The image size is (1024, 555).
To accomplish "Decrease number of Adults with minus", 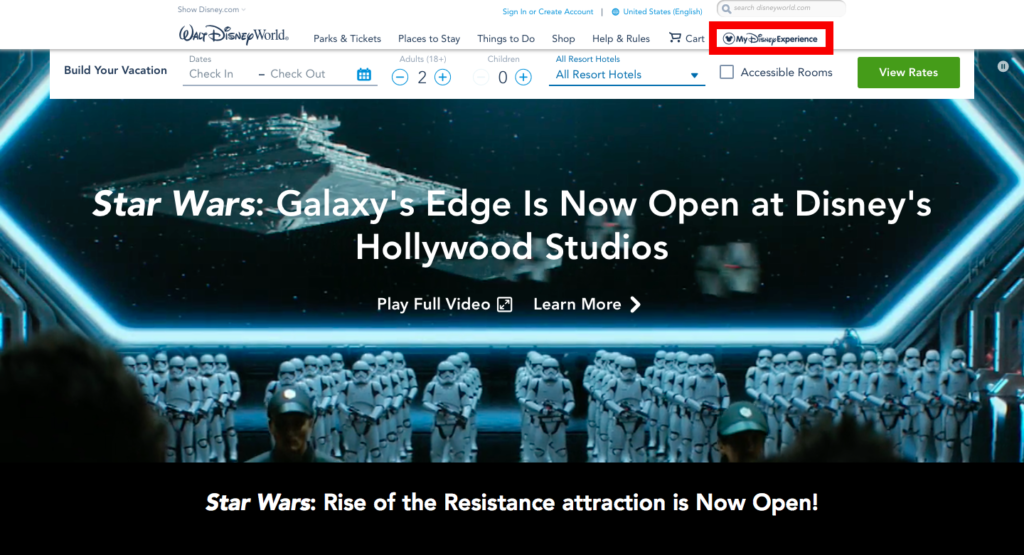I will click(x=400, y=77).
